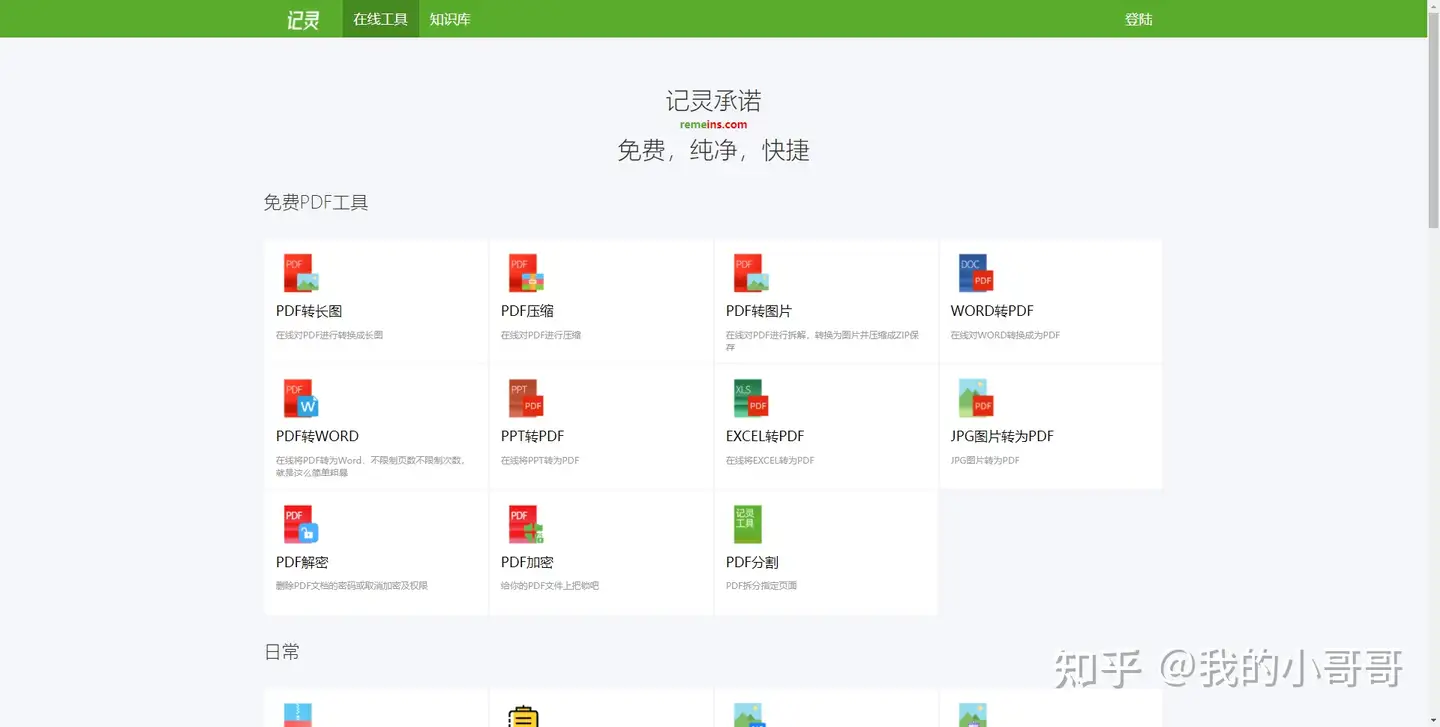
Task: Click the PPT转PDF title link
Action: (533, 436)
